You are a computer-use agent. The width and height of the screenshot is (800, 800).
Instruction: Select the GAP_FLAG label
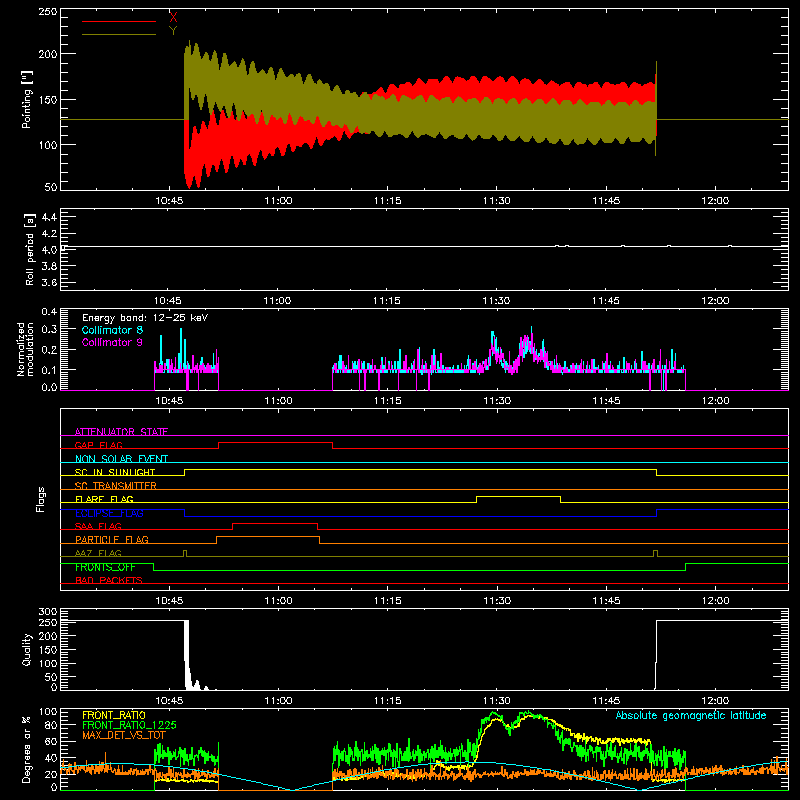point(98,445)
